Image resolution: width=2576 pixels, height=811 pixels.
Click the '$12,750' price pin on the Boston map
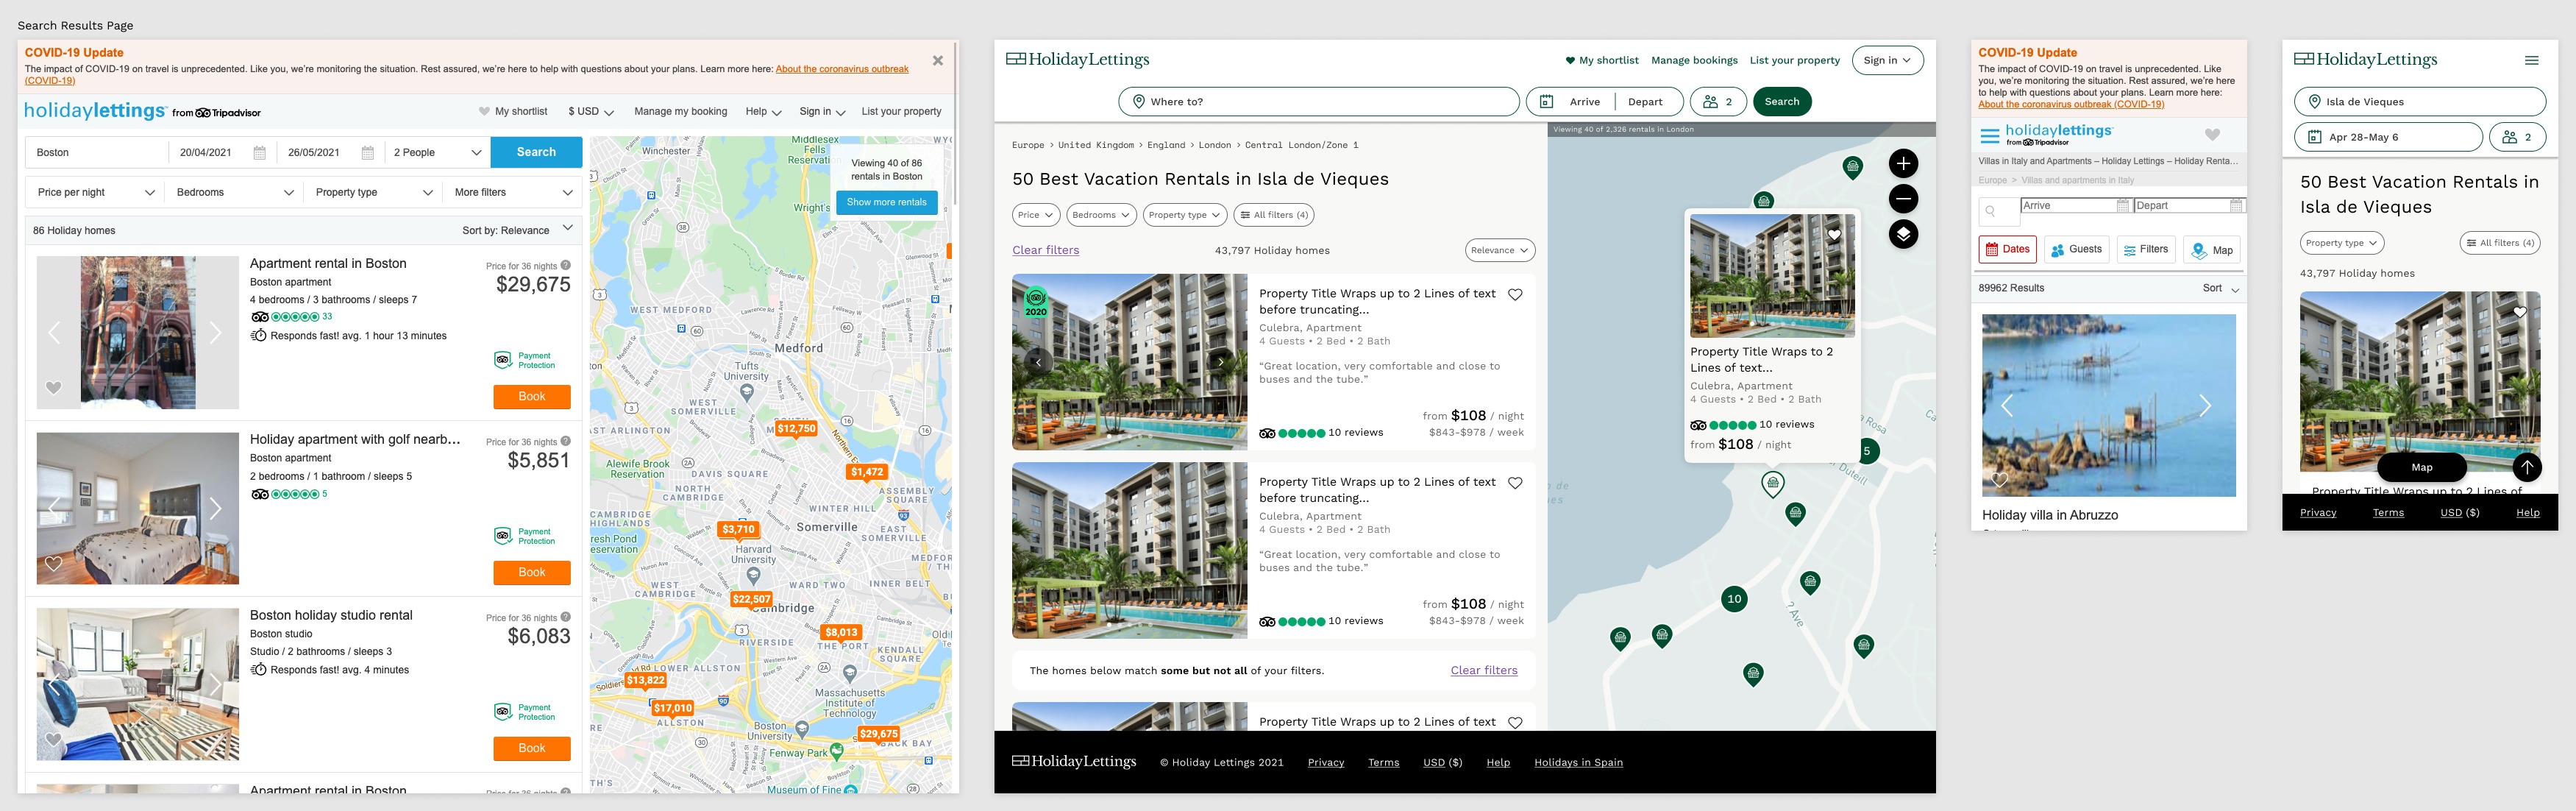(795, 427)
